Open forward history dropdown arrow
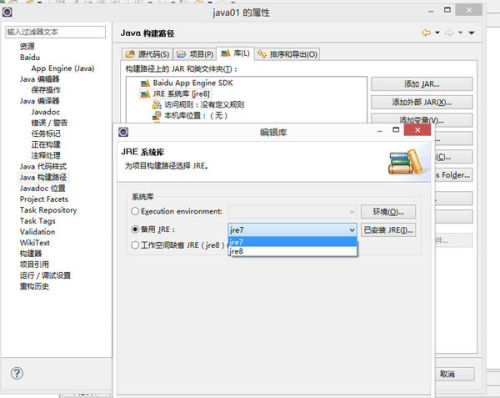Viewport: 500px width, 398px height. point(460,33)
